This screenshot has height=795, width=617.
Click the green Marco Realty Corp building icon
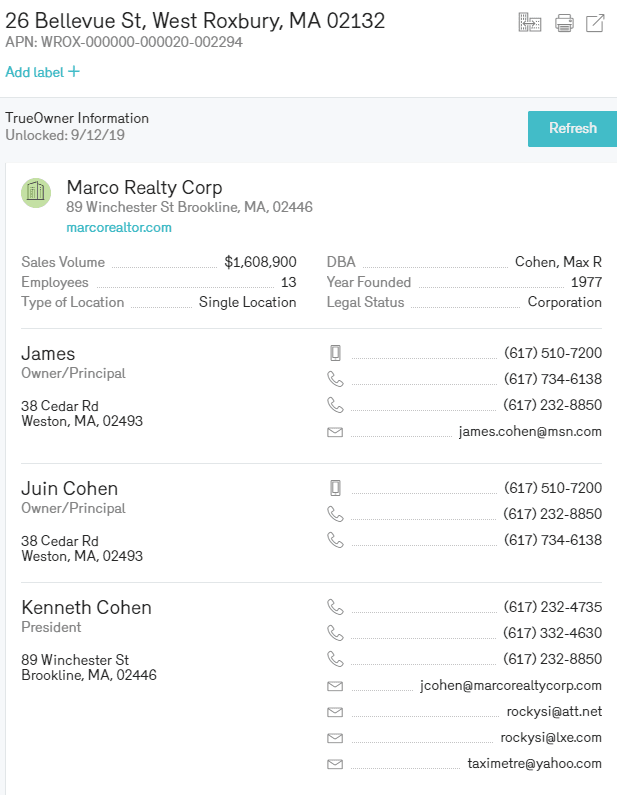click(x=37, y=192)
